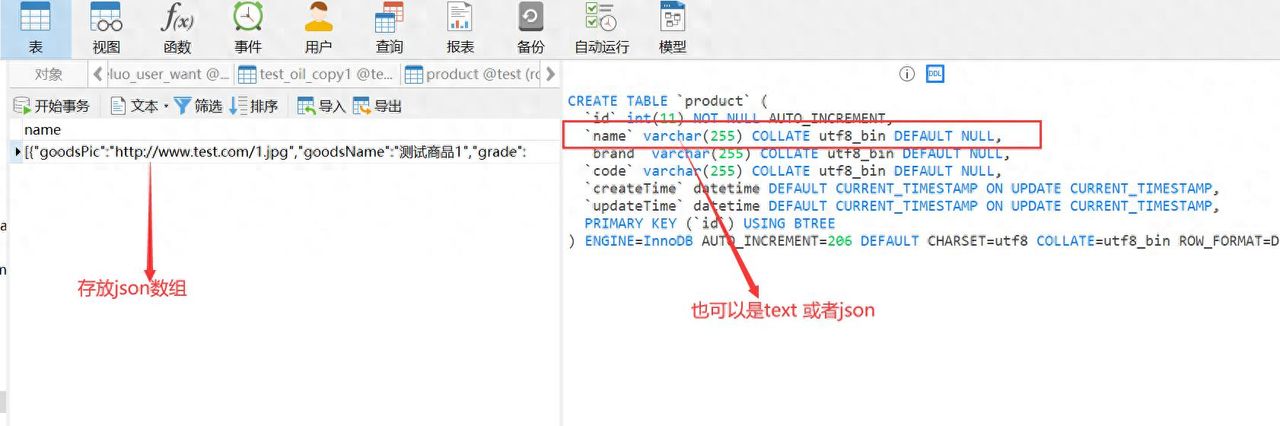
Task: Open the 表 (Table) objects view
Action: [35, 29]
